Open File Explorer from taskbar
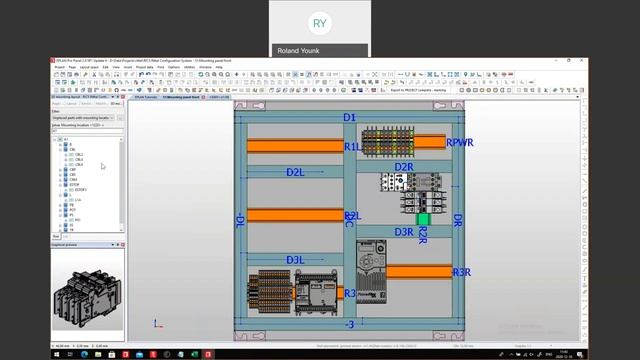 pyautogui.click(x=98, y=354)
